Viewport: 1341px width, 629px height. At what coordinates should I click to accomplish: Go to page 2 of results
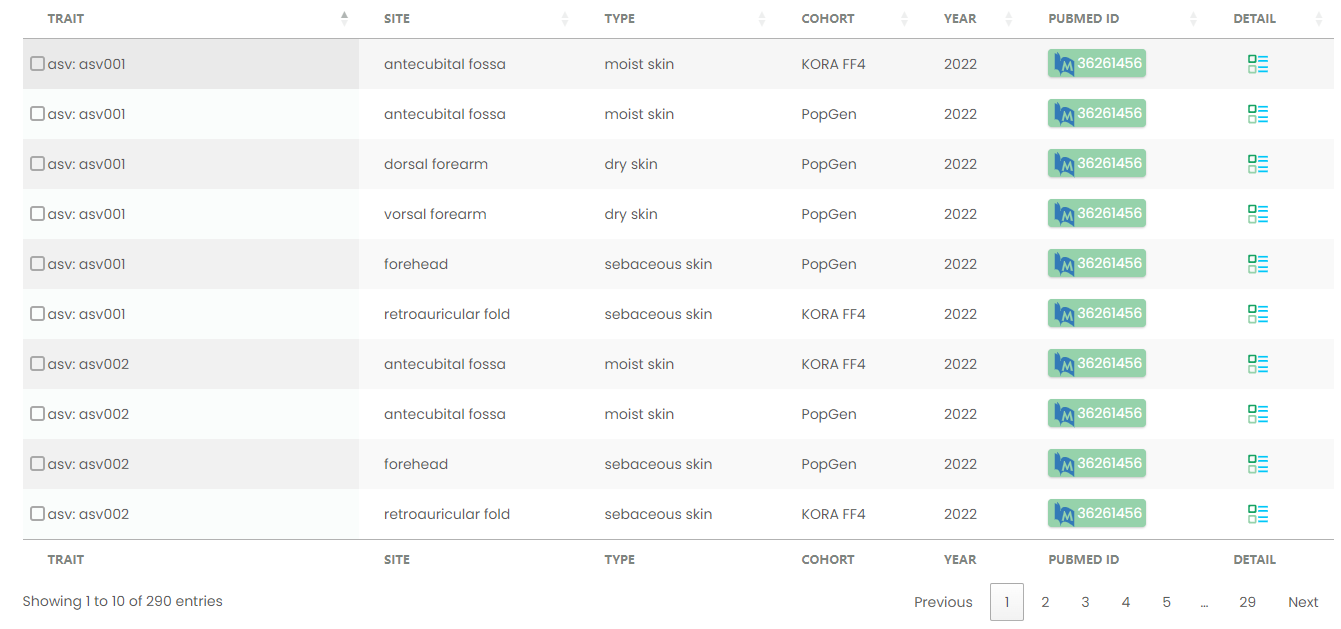[1045, 602]
